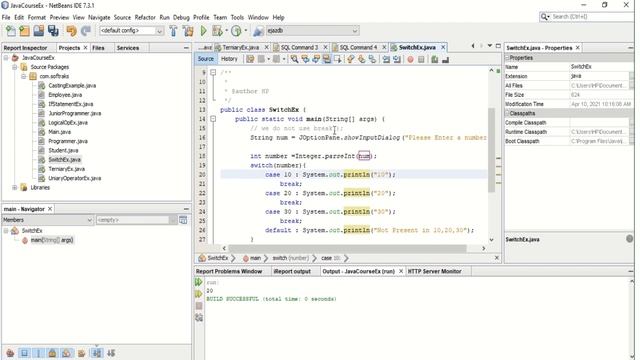Click the Debug Project toolbar icon

[218, 31]
